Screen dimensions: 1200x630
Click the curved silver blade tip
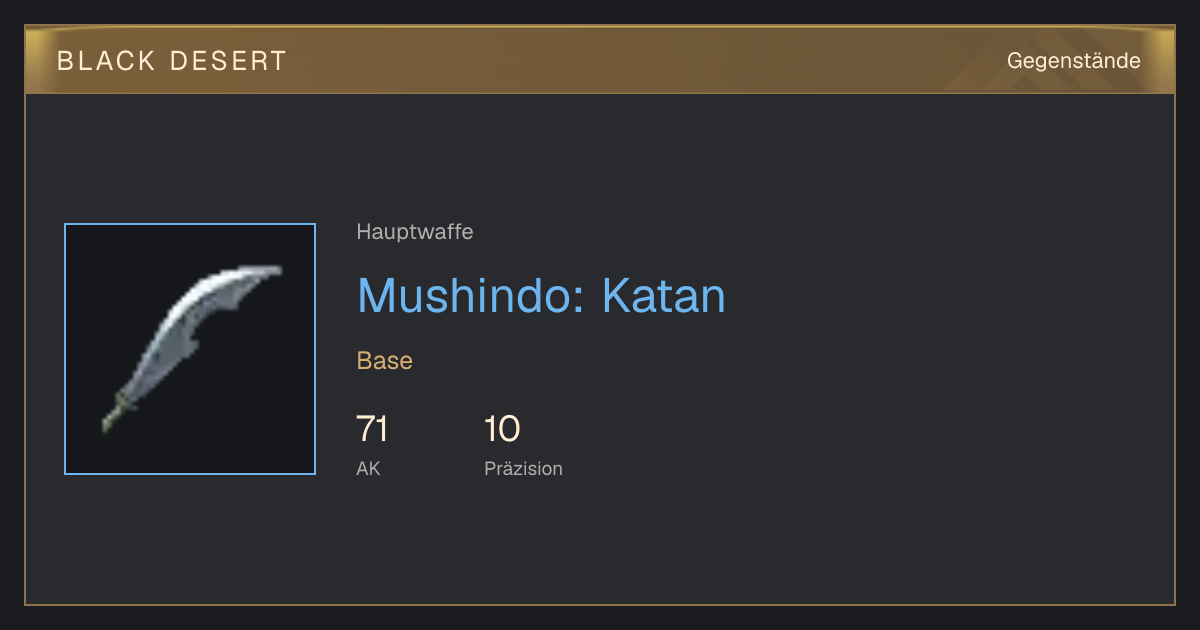click(260, 273)
